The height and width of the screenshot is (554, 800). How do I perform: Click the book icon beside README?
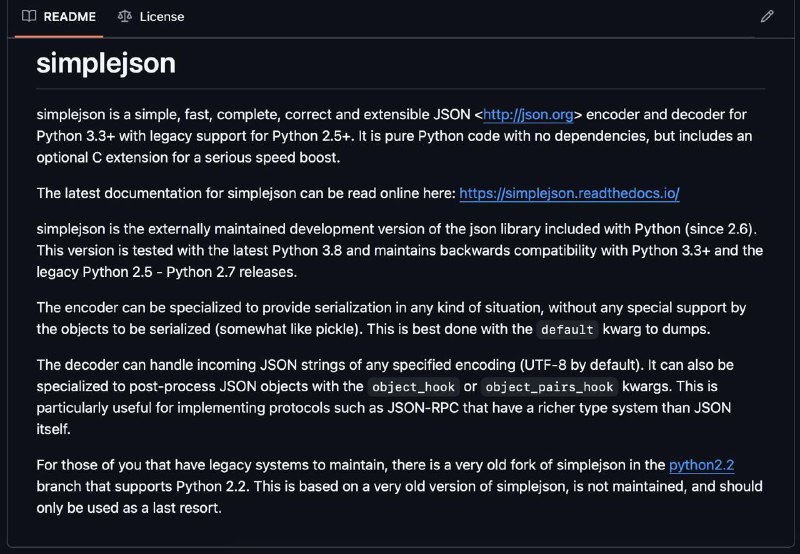pyautogui.click(x=29, y=16)
